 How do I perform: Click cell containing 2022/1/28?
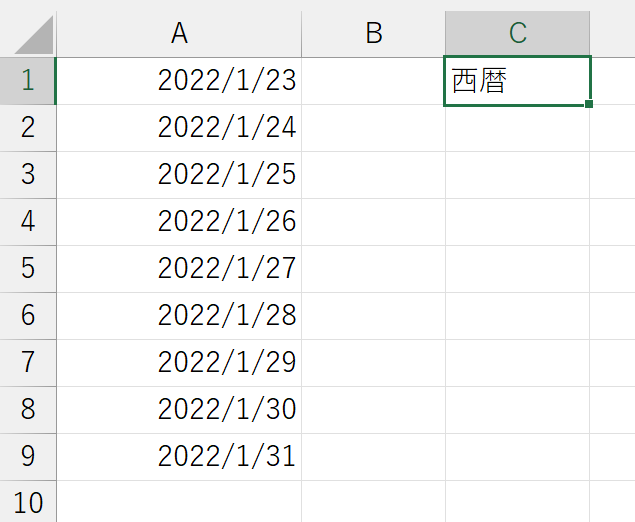(x=179, y=316)
